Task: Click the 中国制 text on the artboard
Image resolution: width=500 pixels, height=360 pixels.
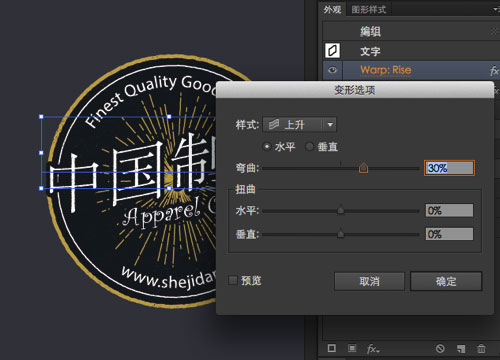Action: pos(132,173)
